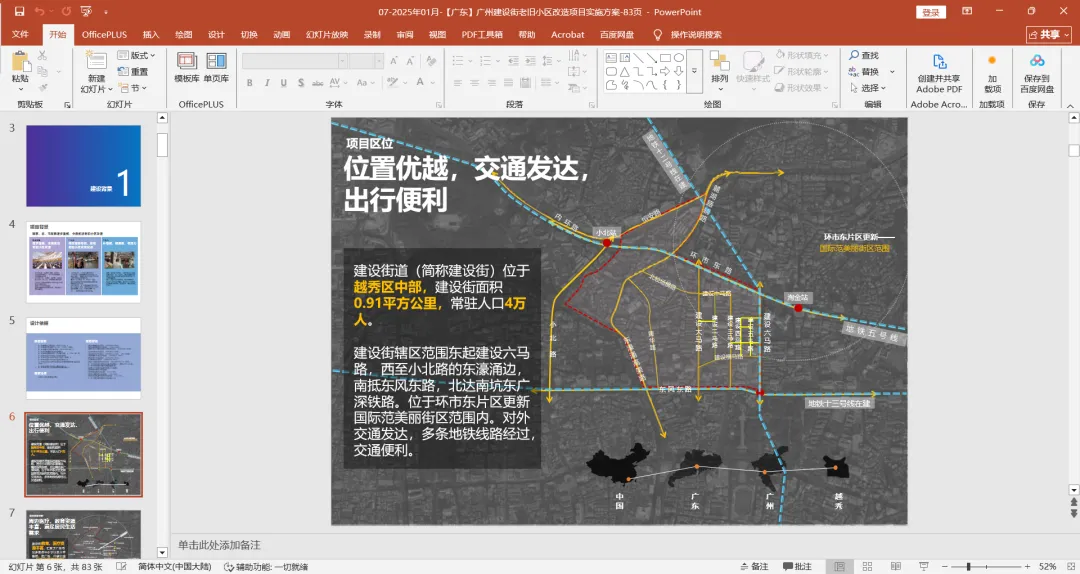The height and width of the screenshot is (574, 1080).
Task: Switch to 设计 Design tab
Action: (x=216, y=34)
